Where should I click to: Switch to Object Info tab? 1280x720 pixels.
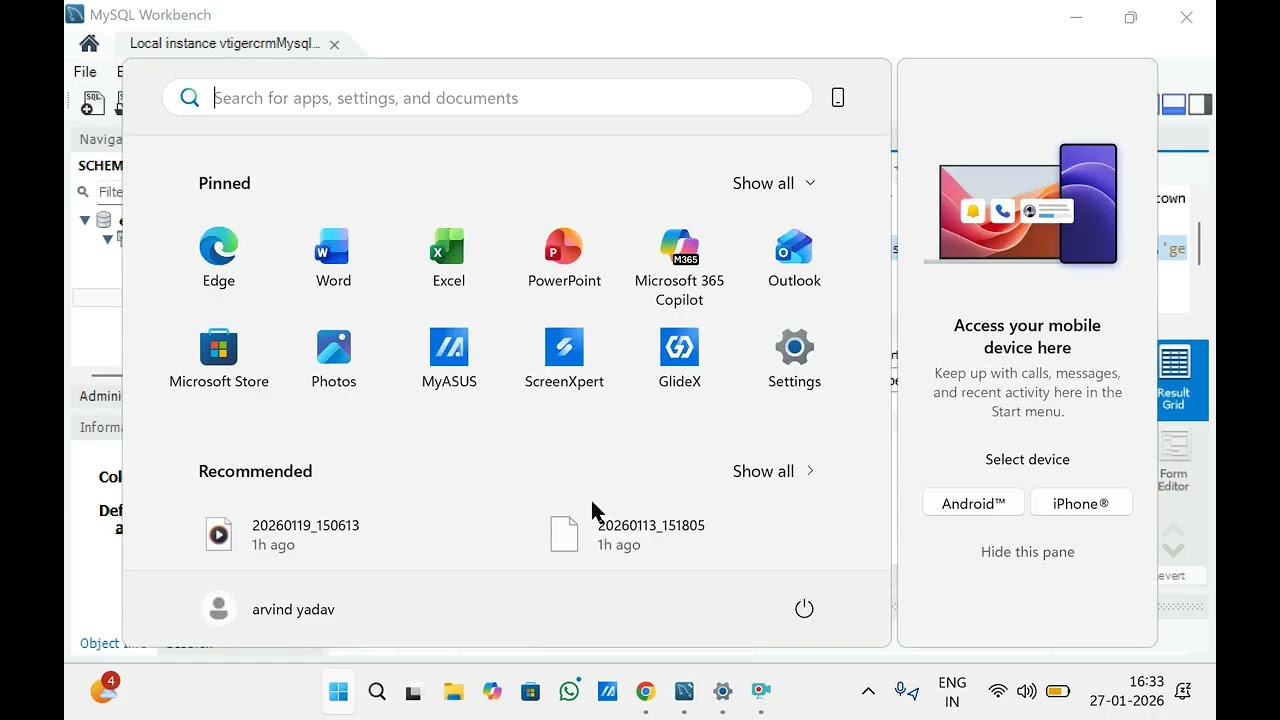coord(112,644)
